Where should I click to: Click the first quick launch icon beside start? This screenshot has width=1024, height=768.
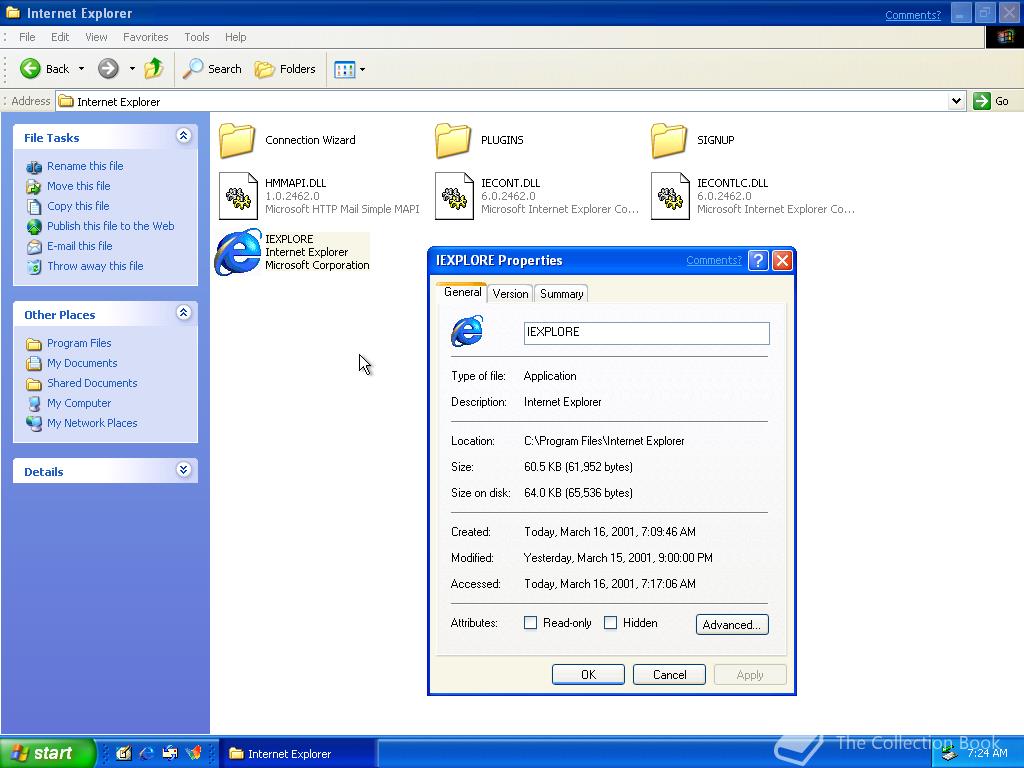pos(123,753)
